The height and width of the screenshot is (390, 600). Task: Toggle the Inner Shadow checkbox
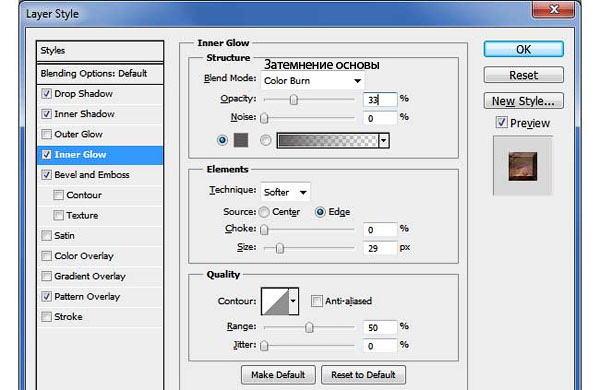tap(46, 114)
